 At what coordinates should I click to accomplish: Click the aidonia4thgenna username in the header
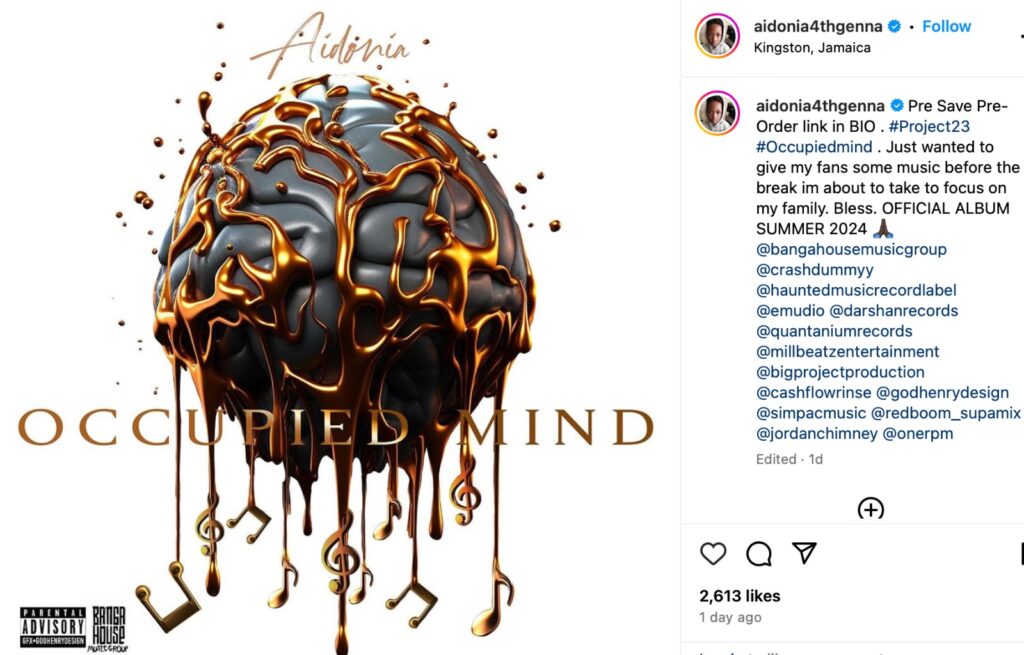818,26
